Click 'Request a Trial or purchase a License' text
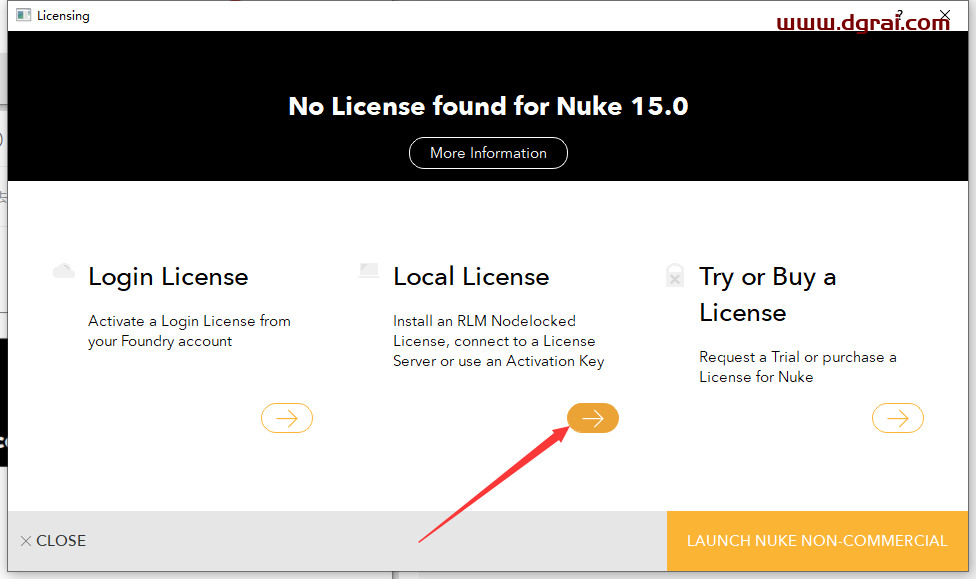Screen dimensions: 976x579 coord(797,367)
